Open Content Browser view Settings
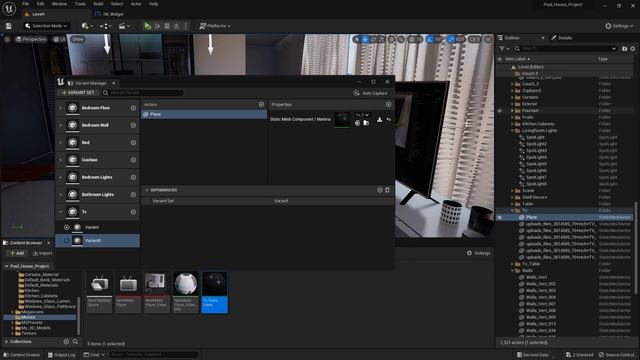The image size is (640, 360). click(478, 253)
